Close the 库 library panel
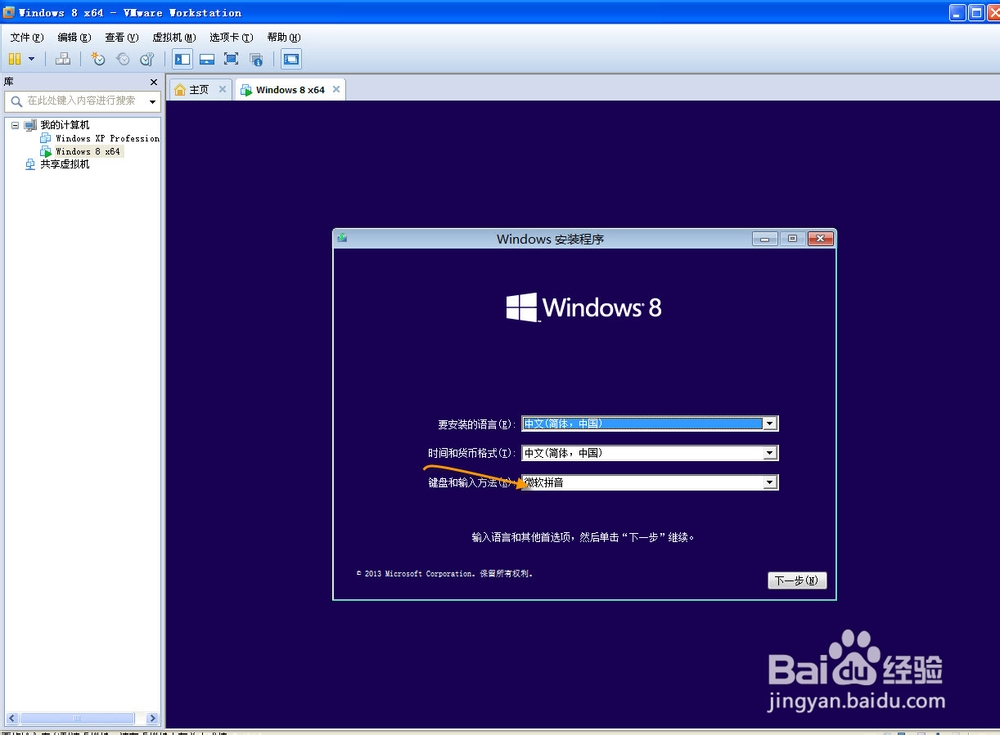This screenshot has width=1000, height=735. pos(153,82)
